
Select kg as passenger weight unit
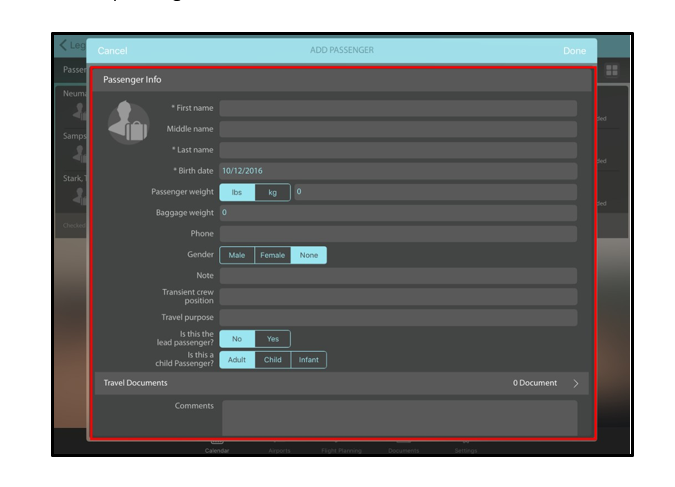pos(272,192)
